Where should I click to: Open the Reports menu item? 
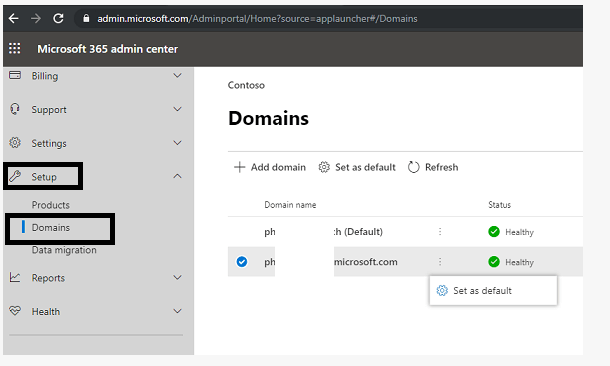(48, 278)
